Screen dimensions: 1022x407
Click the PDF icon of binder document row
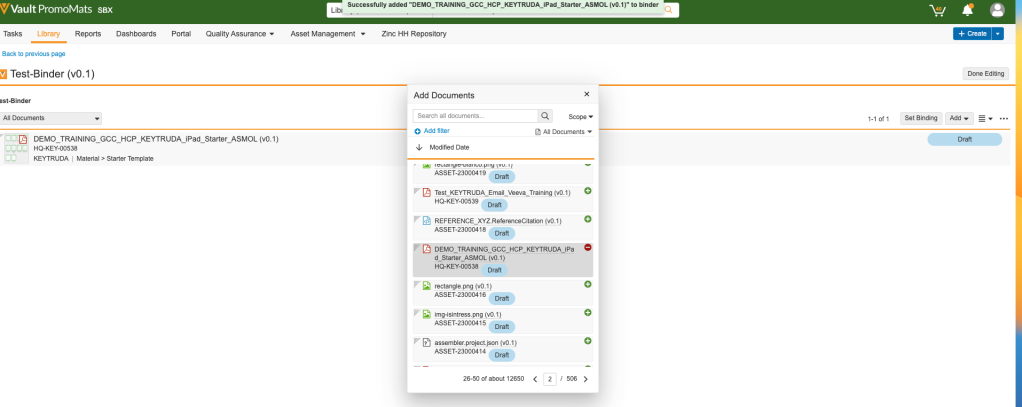click(23, 139)
